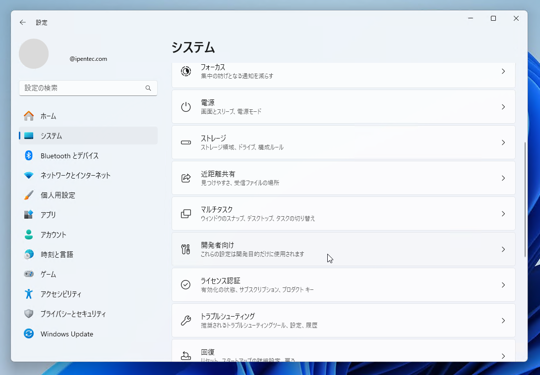Expand ストレージ row chevron
This screenshot has width=540, height=375.
pyautogui.click(x=503, y=143)
